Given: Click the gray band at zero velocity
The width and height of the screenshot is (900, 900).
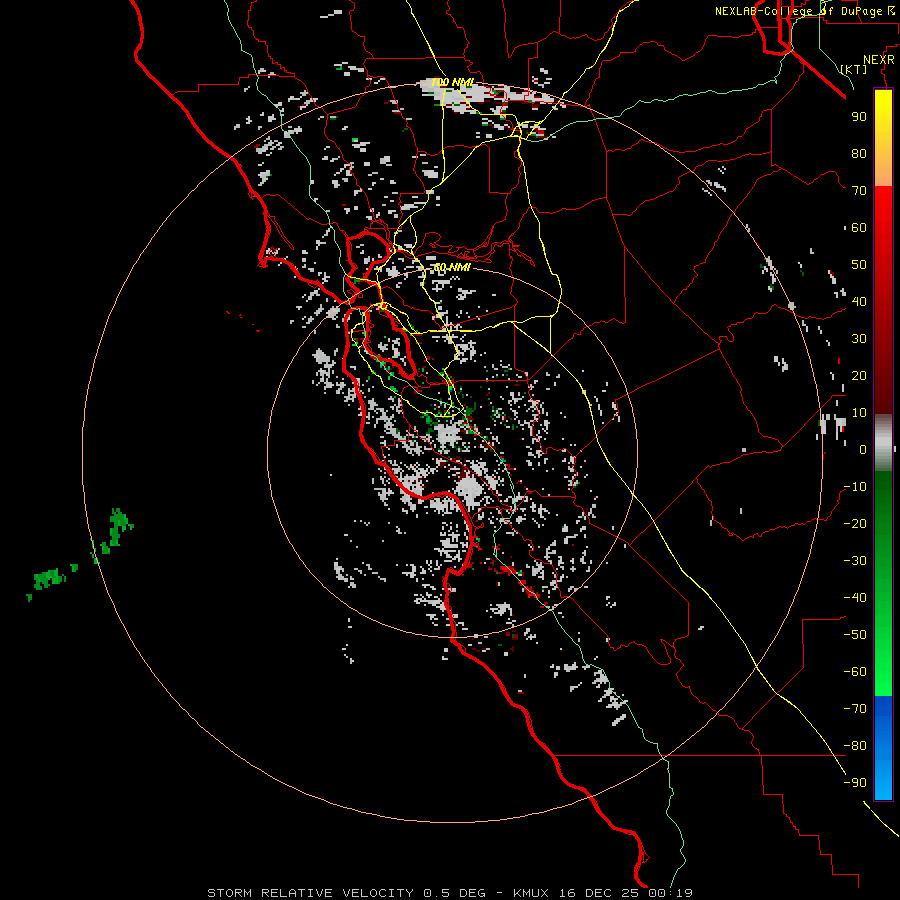Looking at the screenshot, I should [x=883, y=443].
